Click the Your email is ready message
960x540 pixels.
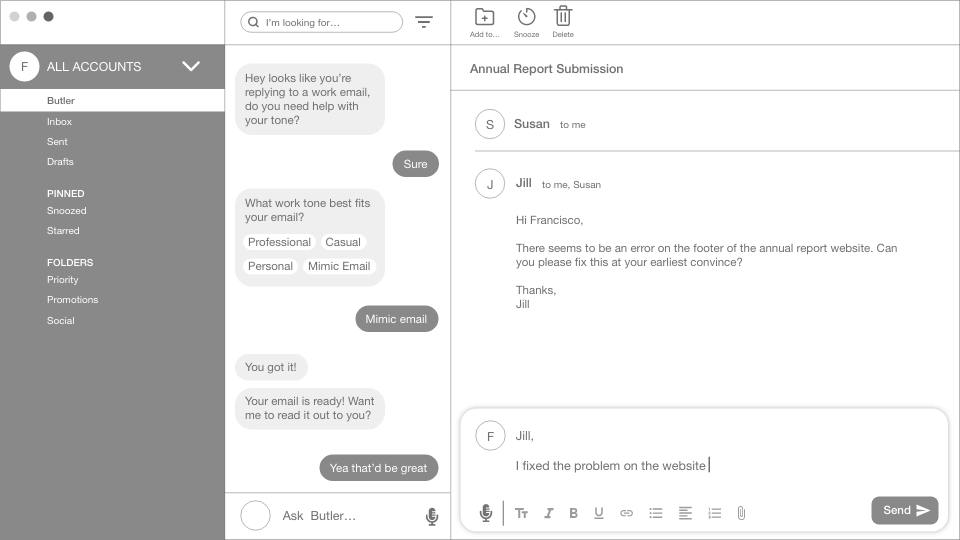tap(310, 408)
